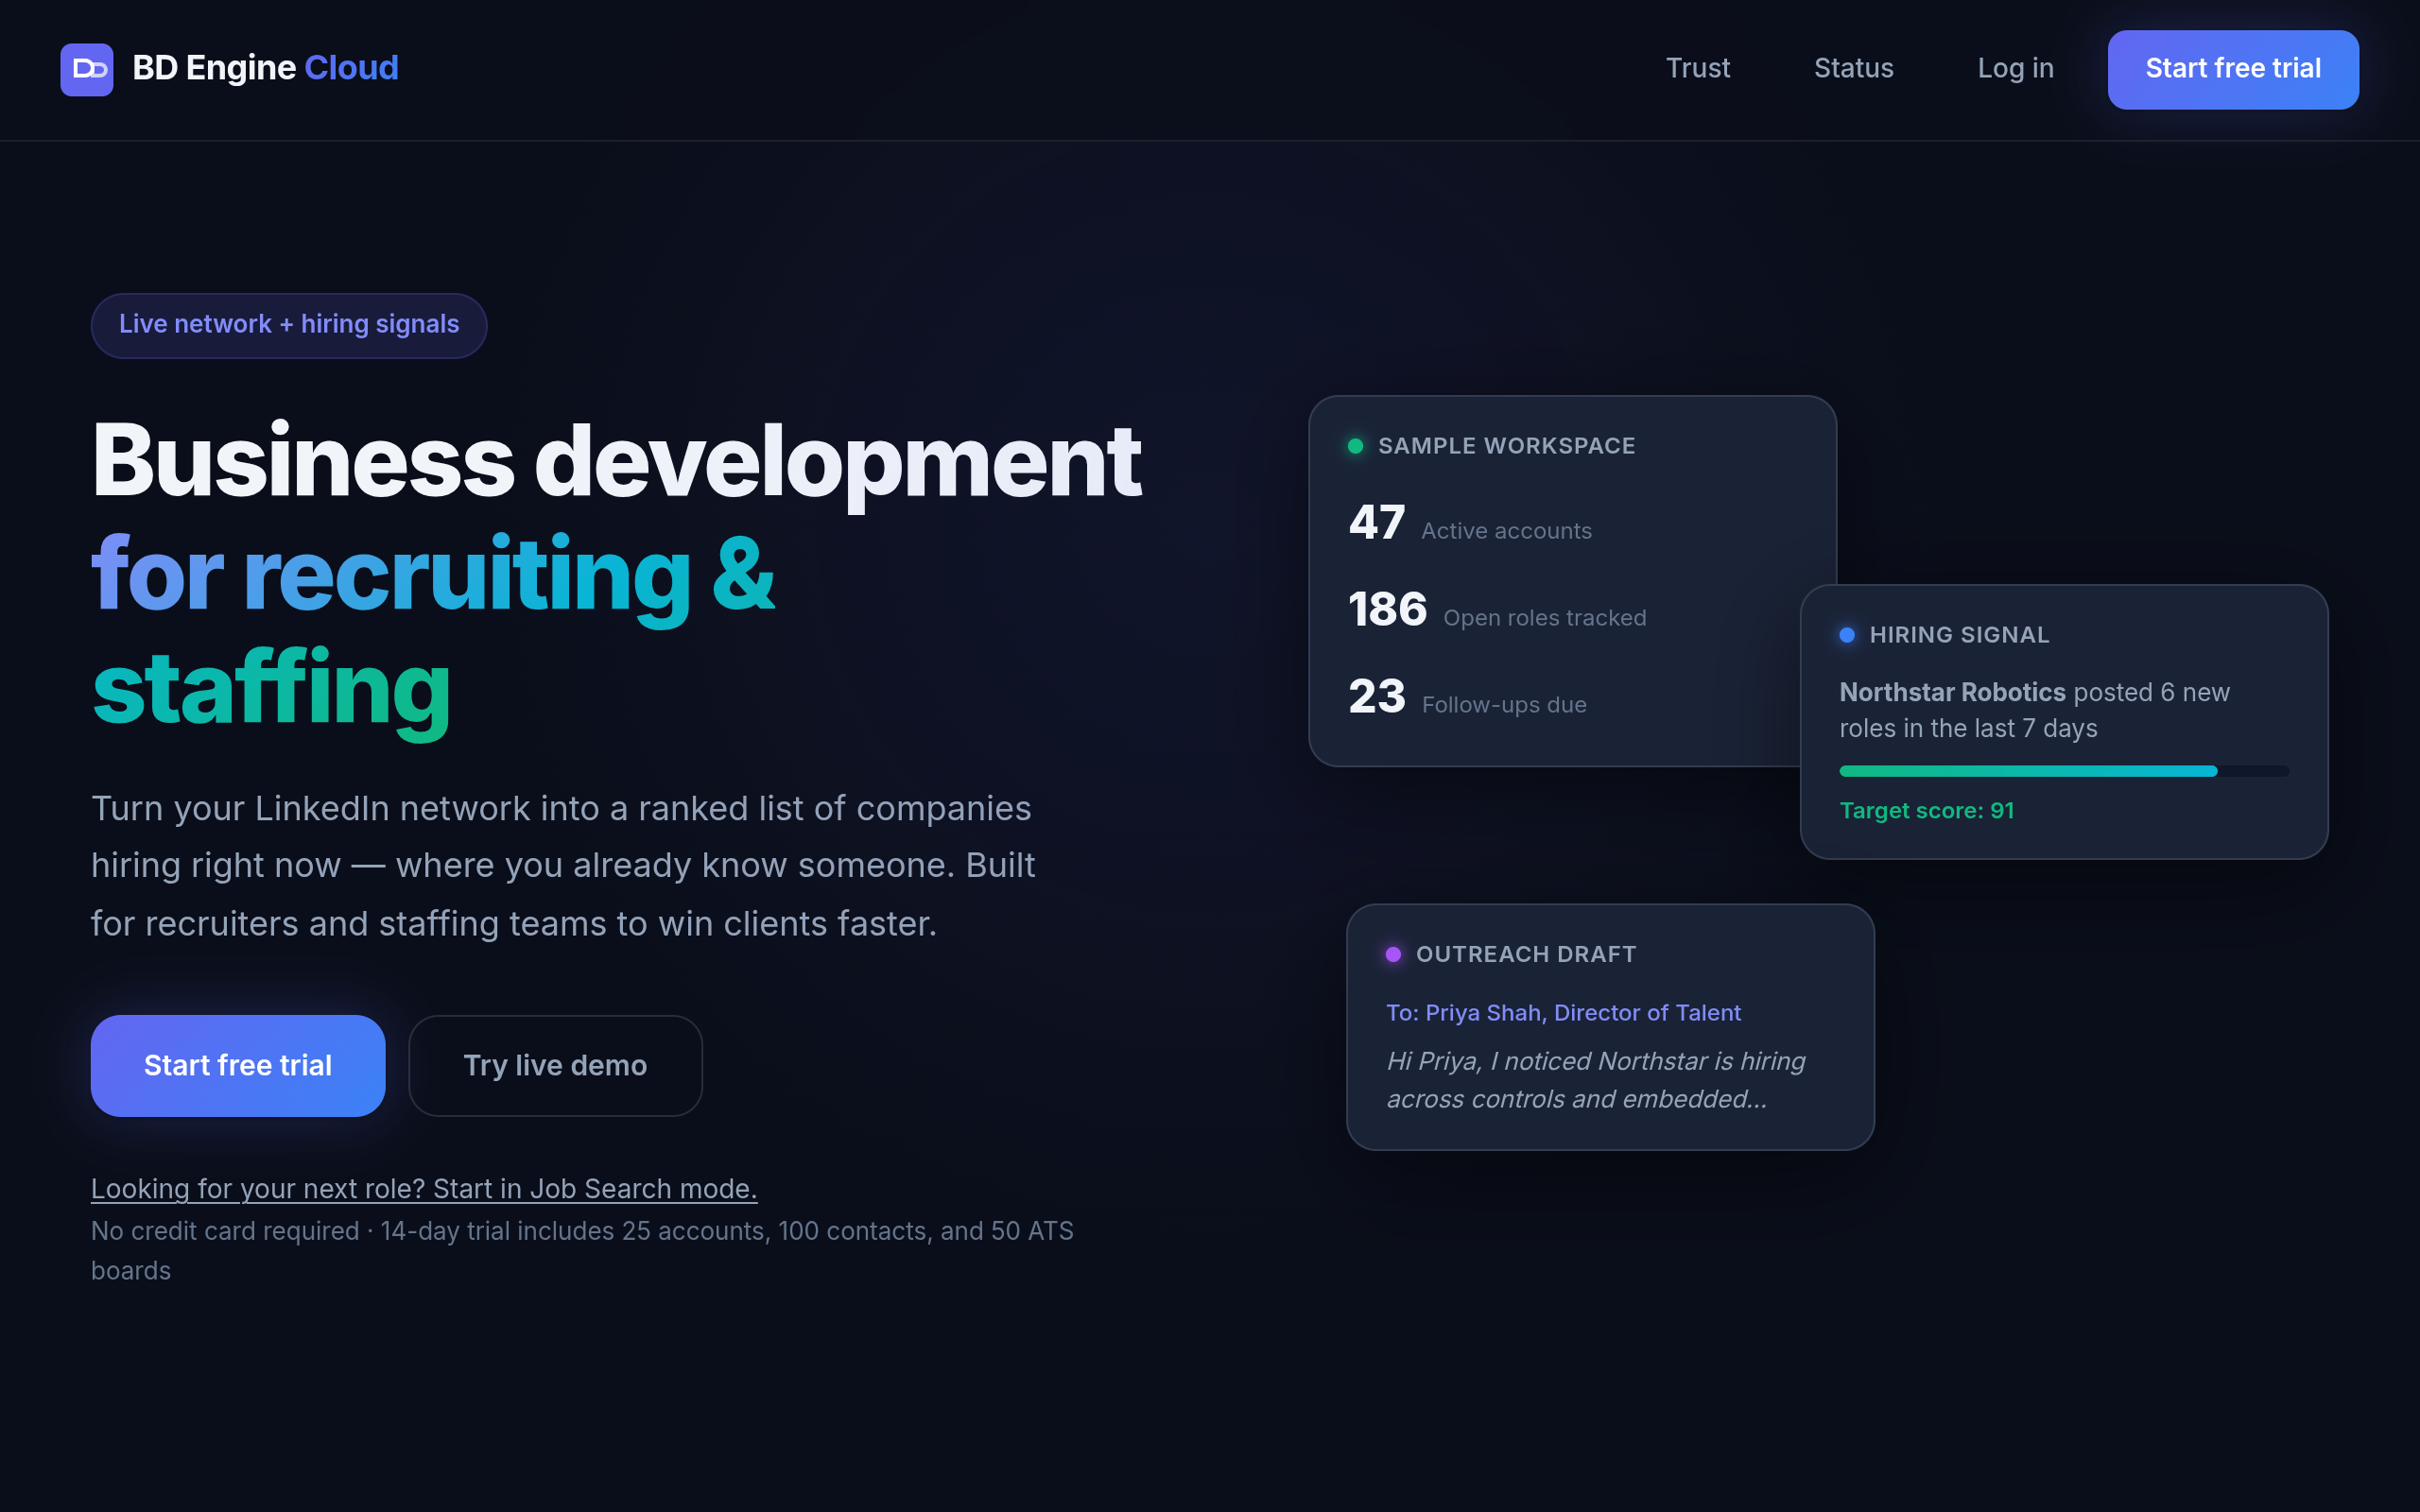Click the BD Engine logo icon
The height and width of the screenshot is (1512, 2420).
pyautogui.click(x=87, y=69)
